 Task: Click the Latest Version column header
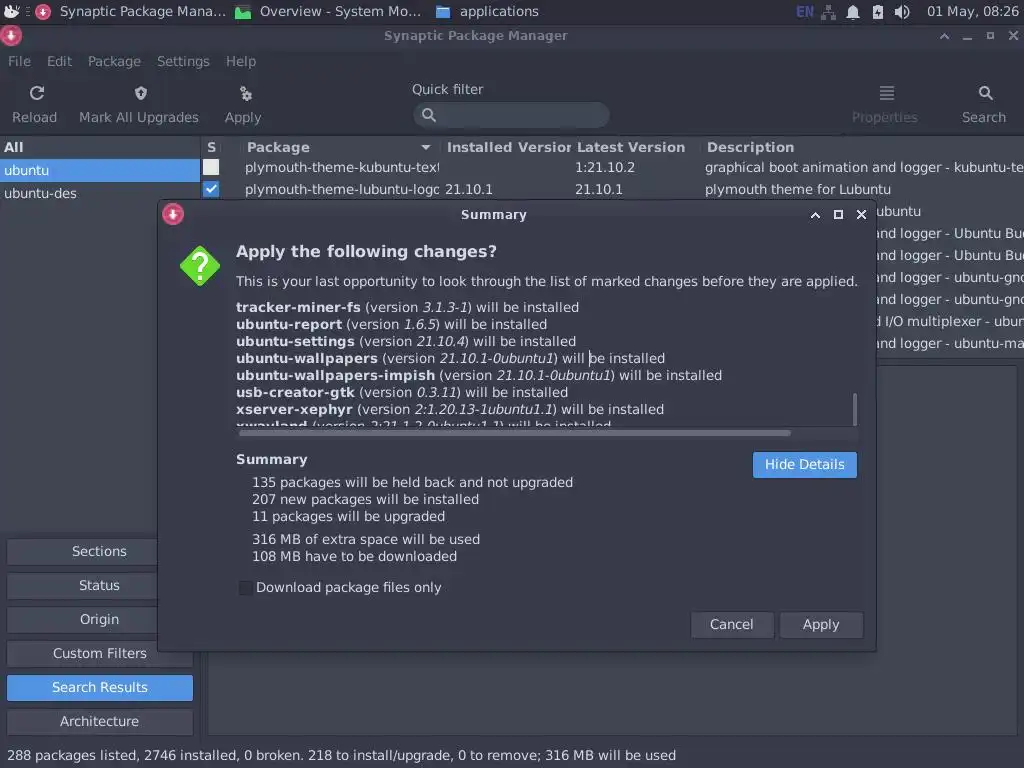[631, 148]
